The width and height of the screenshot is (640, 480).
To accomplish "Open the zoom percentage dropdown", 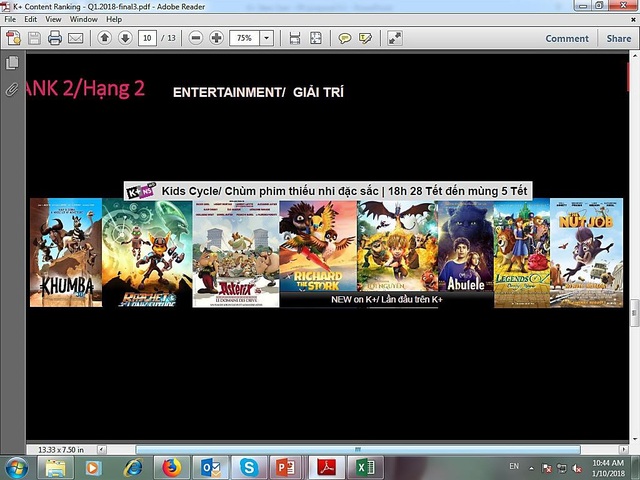I will point(267,38).
